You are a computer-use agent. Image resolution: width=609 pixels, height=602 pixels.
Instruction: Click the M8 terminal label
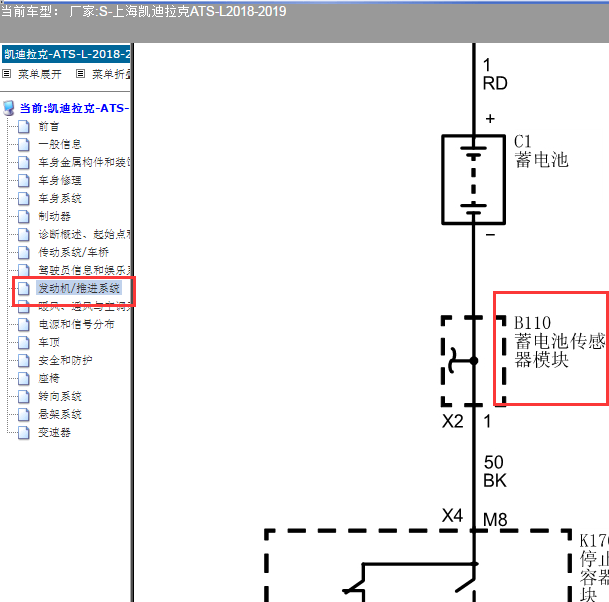495,520
